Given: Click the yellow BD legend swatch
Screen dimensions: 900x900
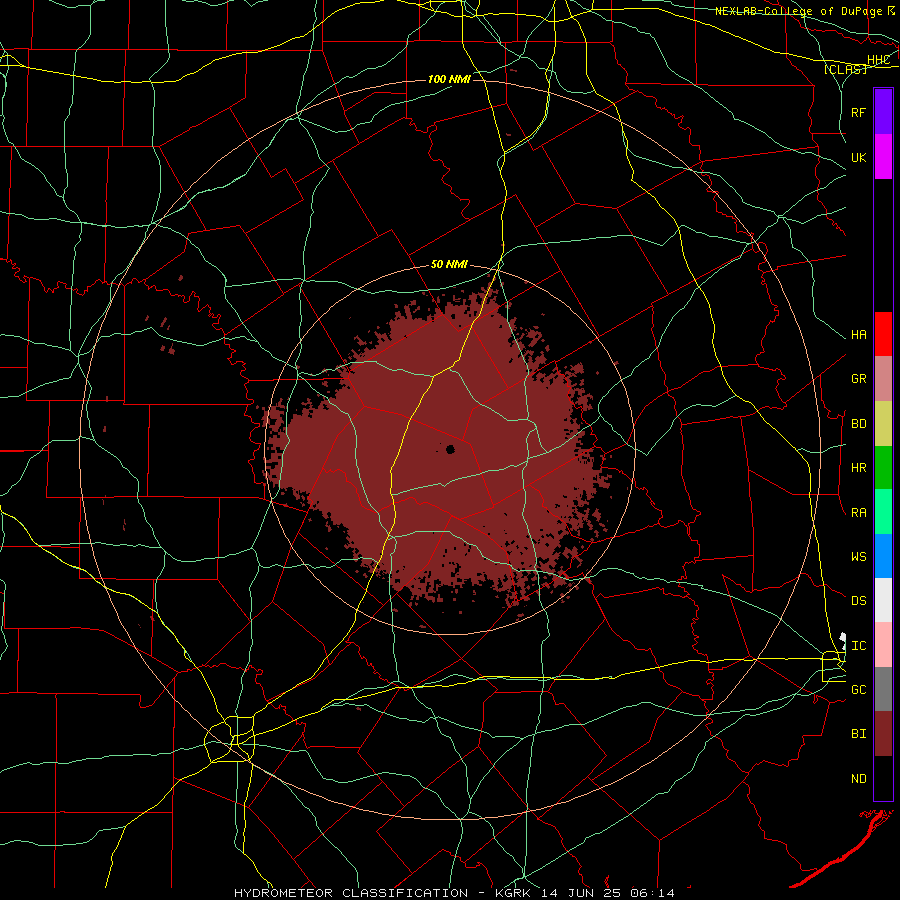Looking at the screenshot, I should coord(883,423).
